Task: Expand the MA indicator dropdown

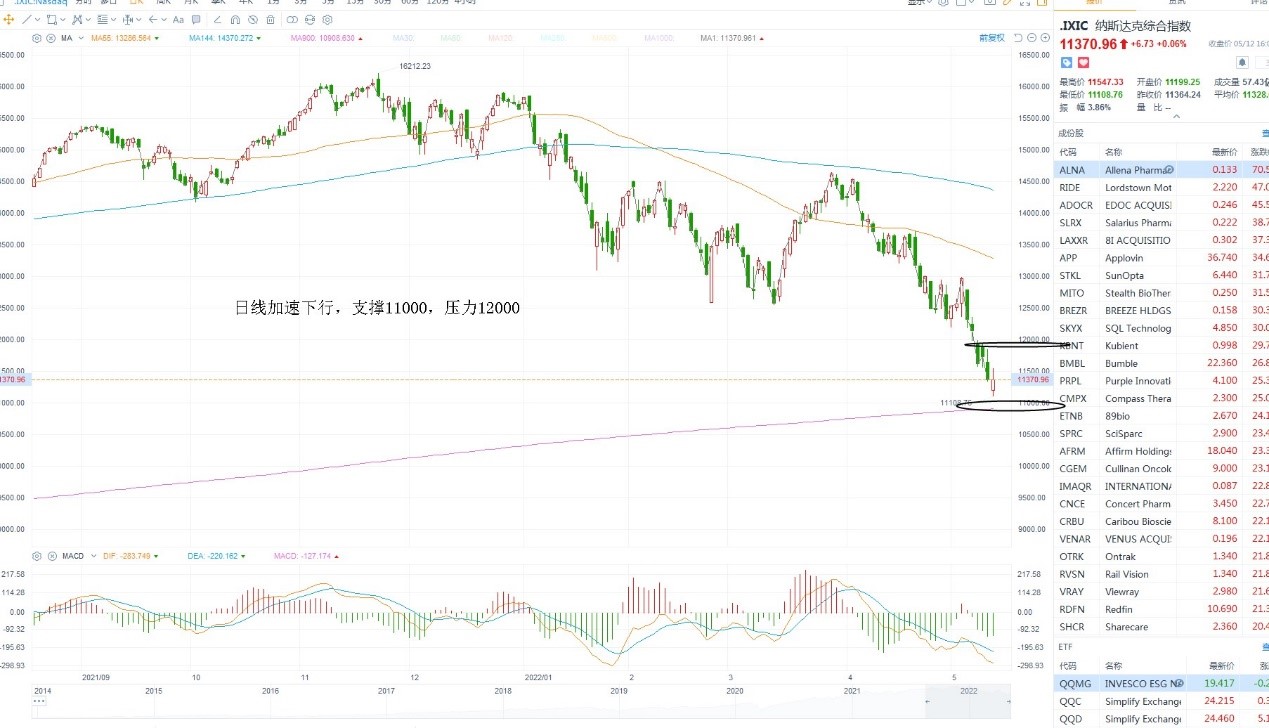Action: point(81,38)
